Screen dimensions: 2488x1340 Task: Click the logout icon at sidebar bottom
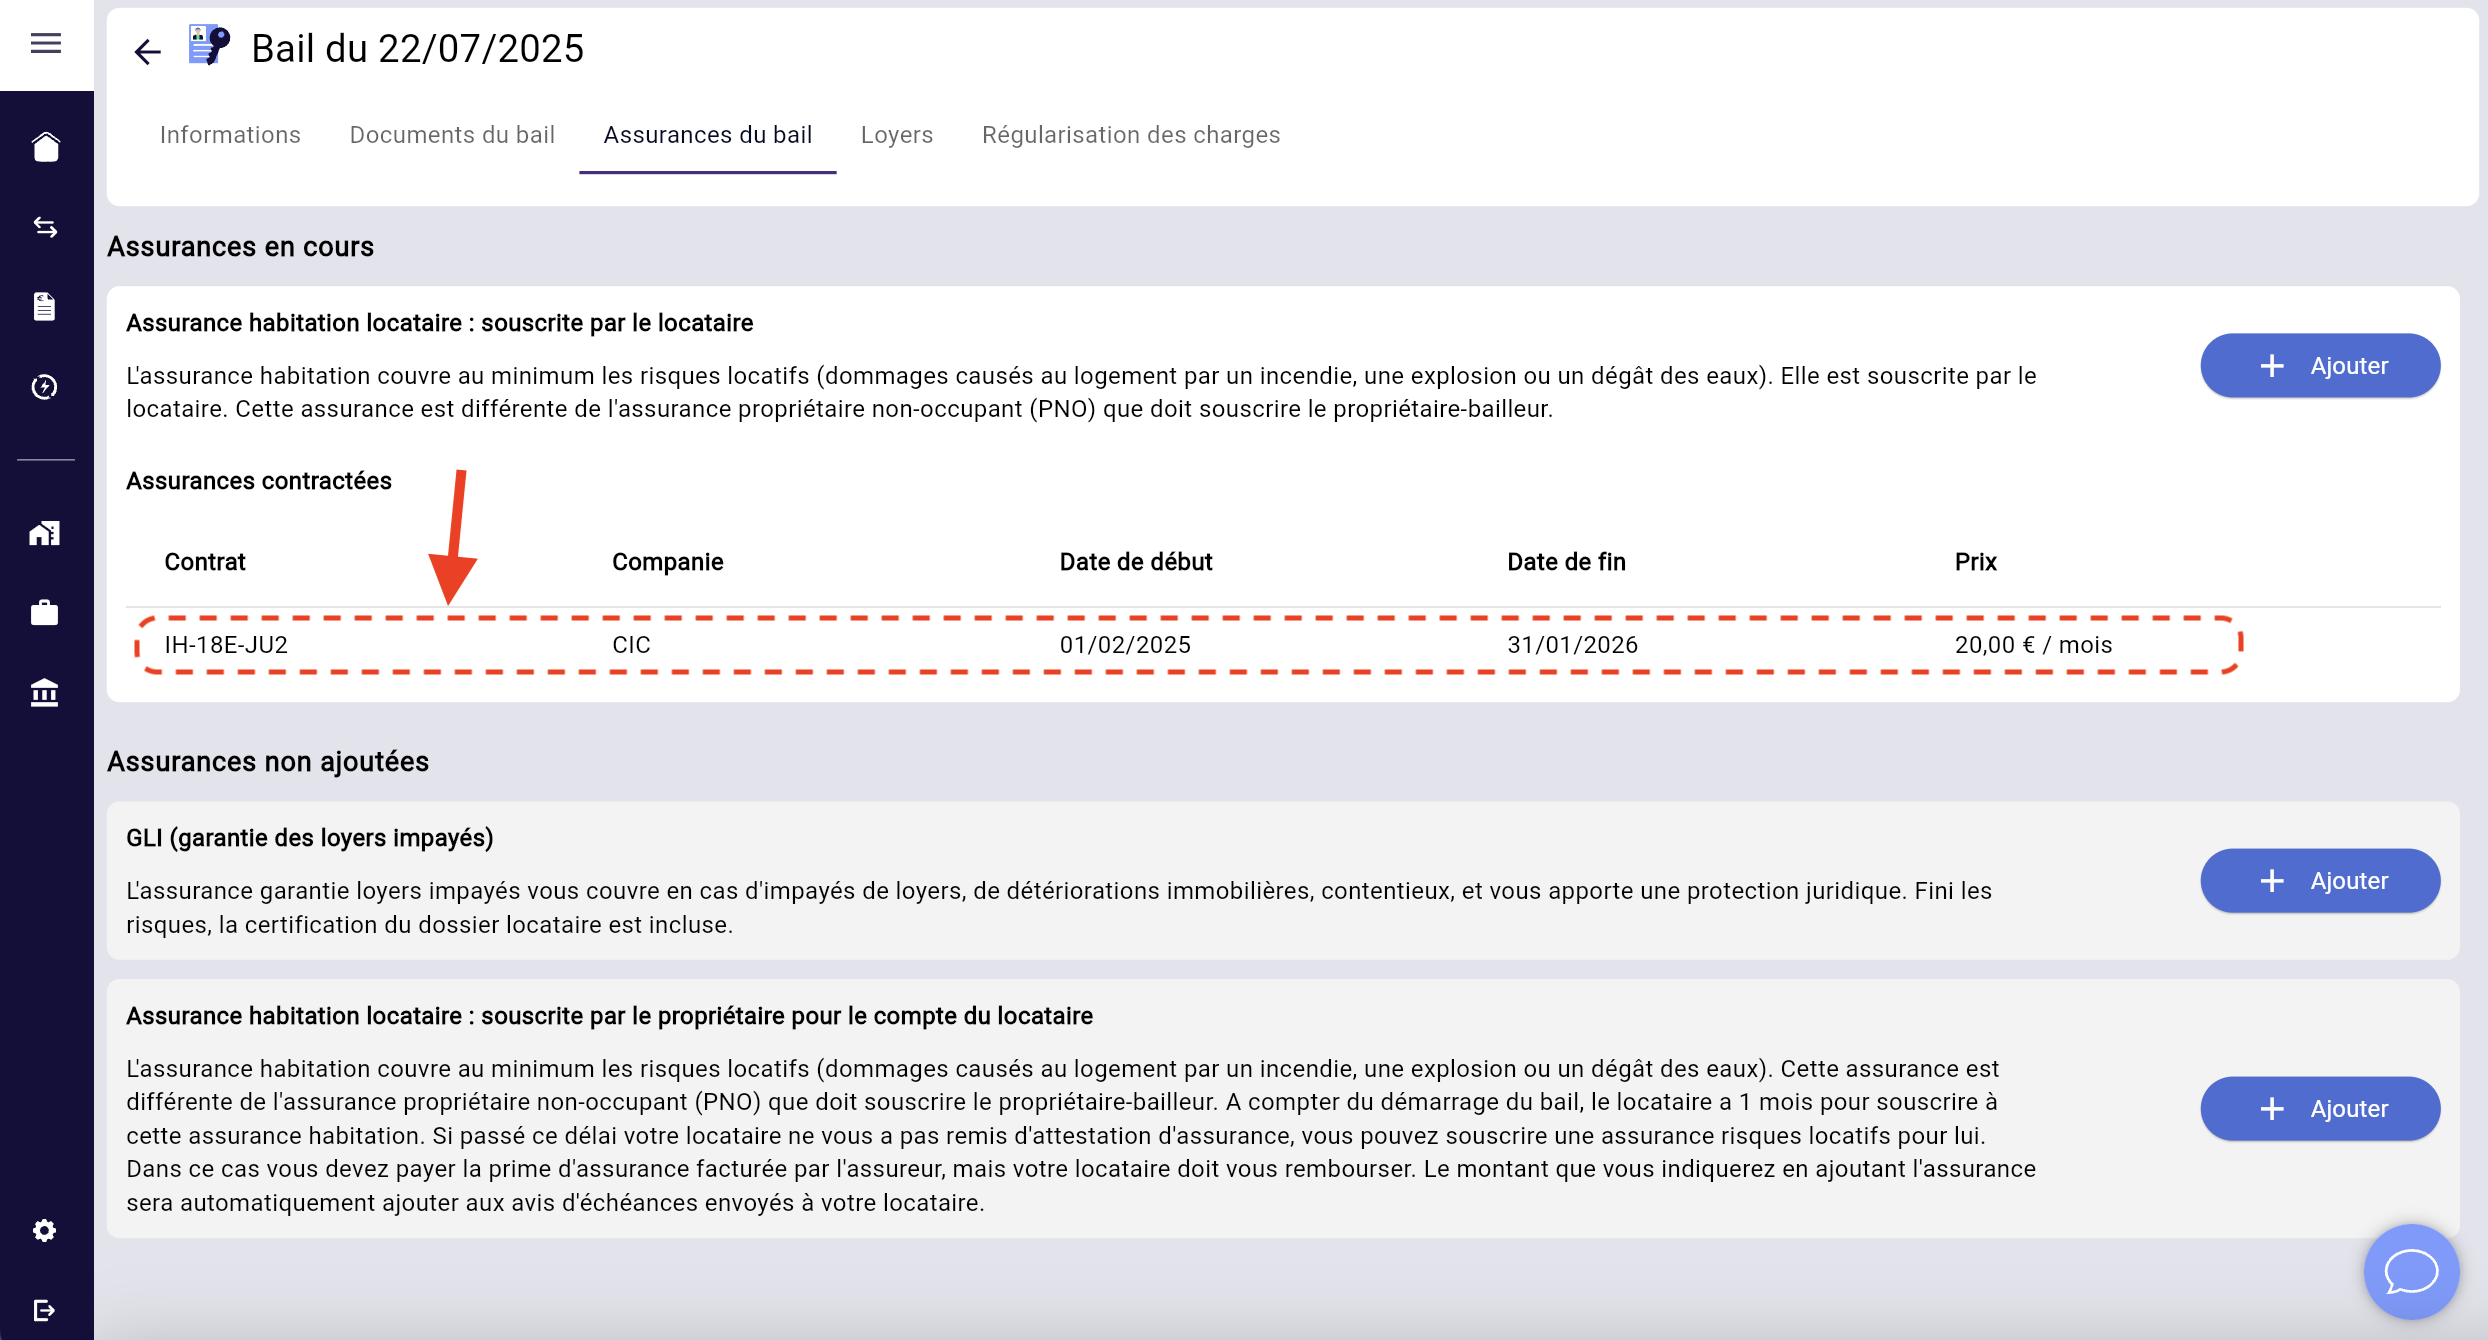tap(46, 1310)
